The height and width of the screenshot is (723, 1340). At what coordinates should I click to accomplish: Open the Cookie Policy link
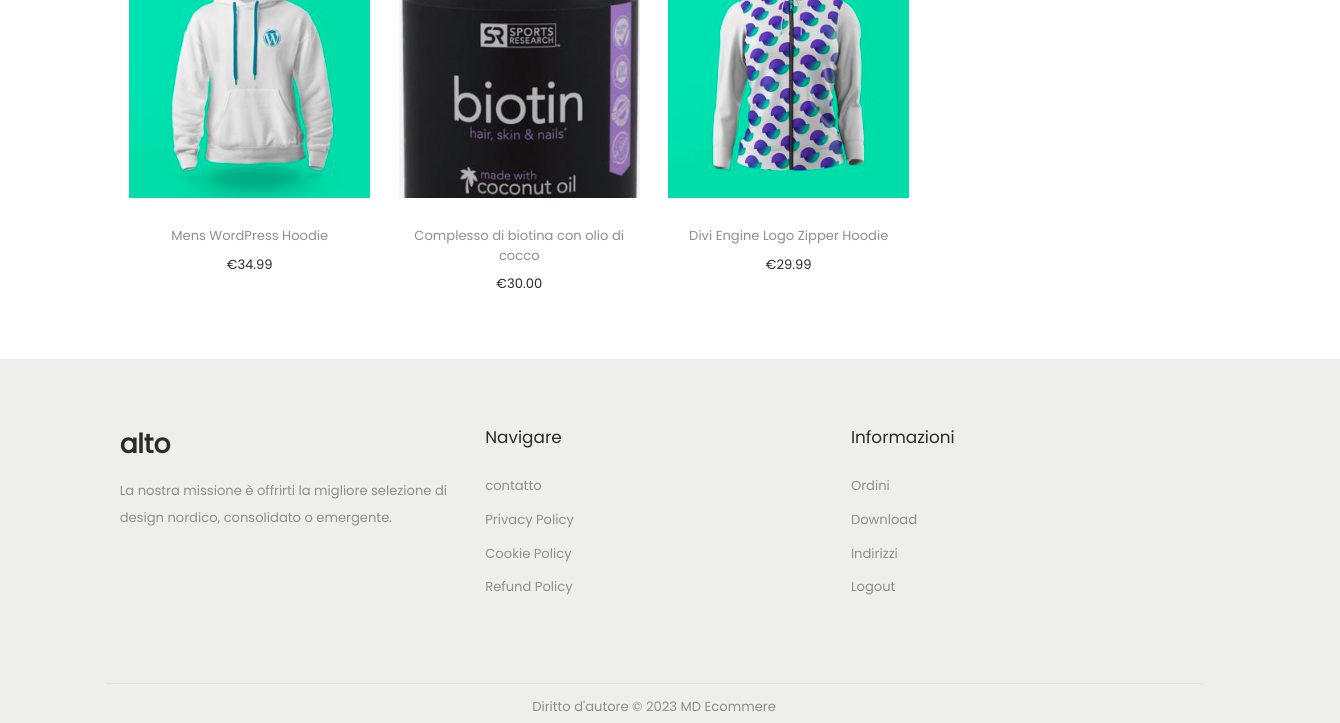coord(528,554)
